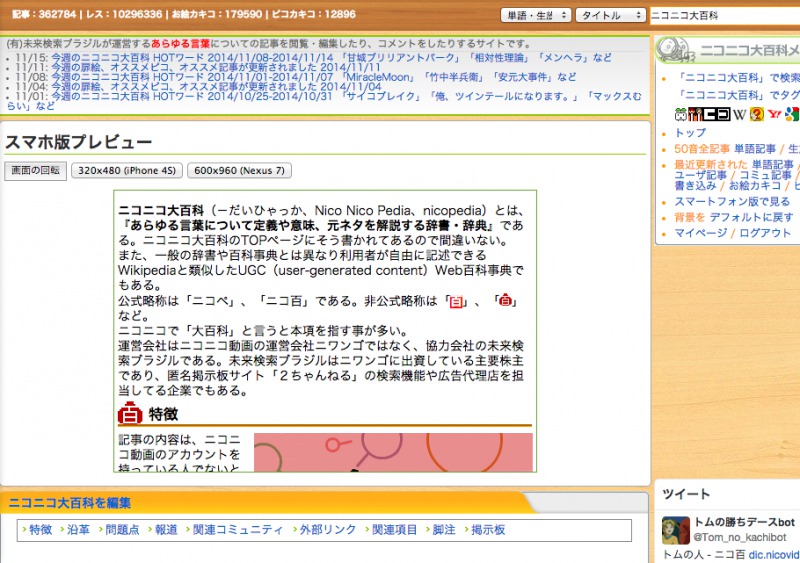Viewport: 800px width, 563px height.
Task: Click the yellow question-mark search icon
Action: point(757,114)
